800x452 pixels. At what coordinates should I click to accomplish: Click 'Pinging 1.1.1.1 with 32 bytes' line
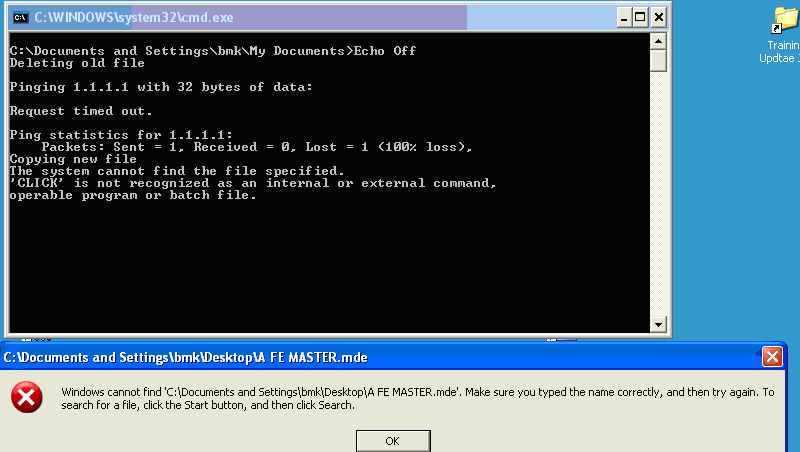[161, 87]
